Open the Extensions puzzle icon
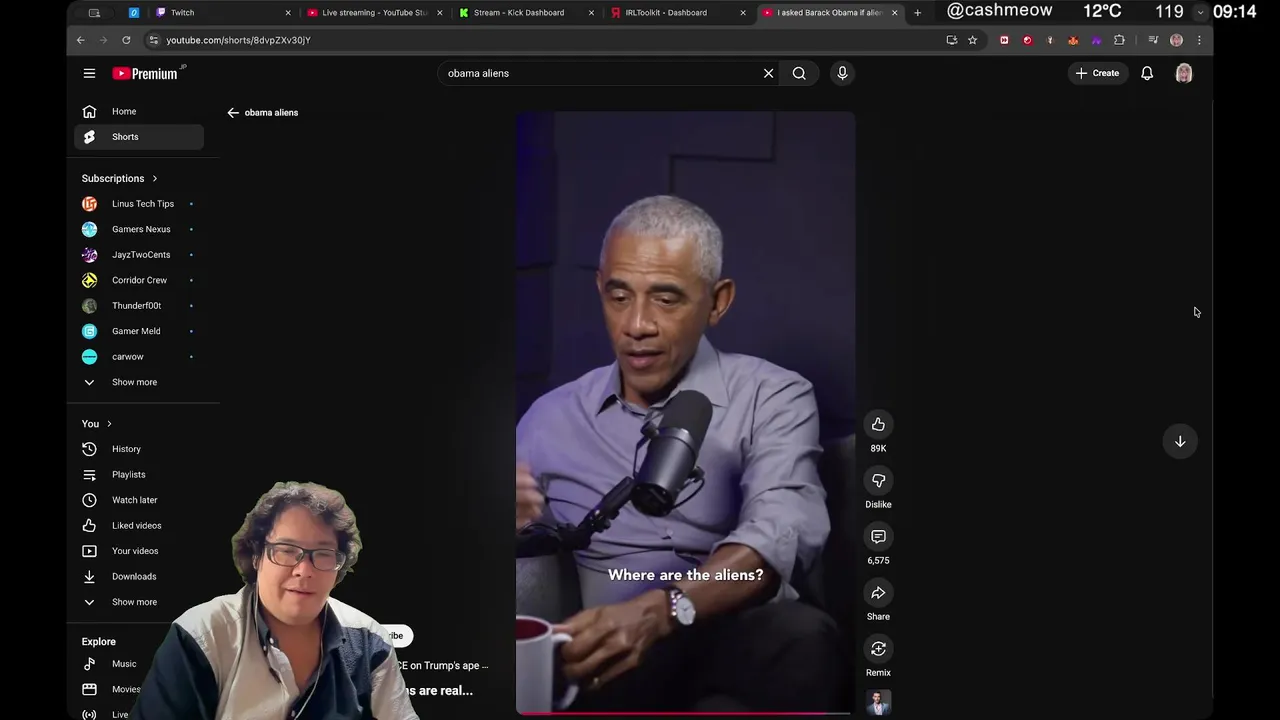The image size is (1280, 720). (1119, 40)
